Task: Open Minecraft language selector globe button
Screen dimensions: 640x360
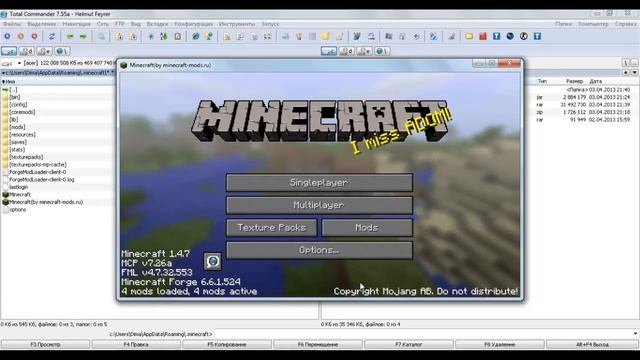Action: coord(213,261)
